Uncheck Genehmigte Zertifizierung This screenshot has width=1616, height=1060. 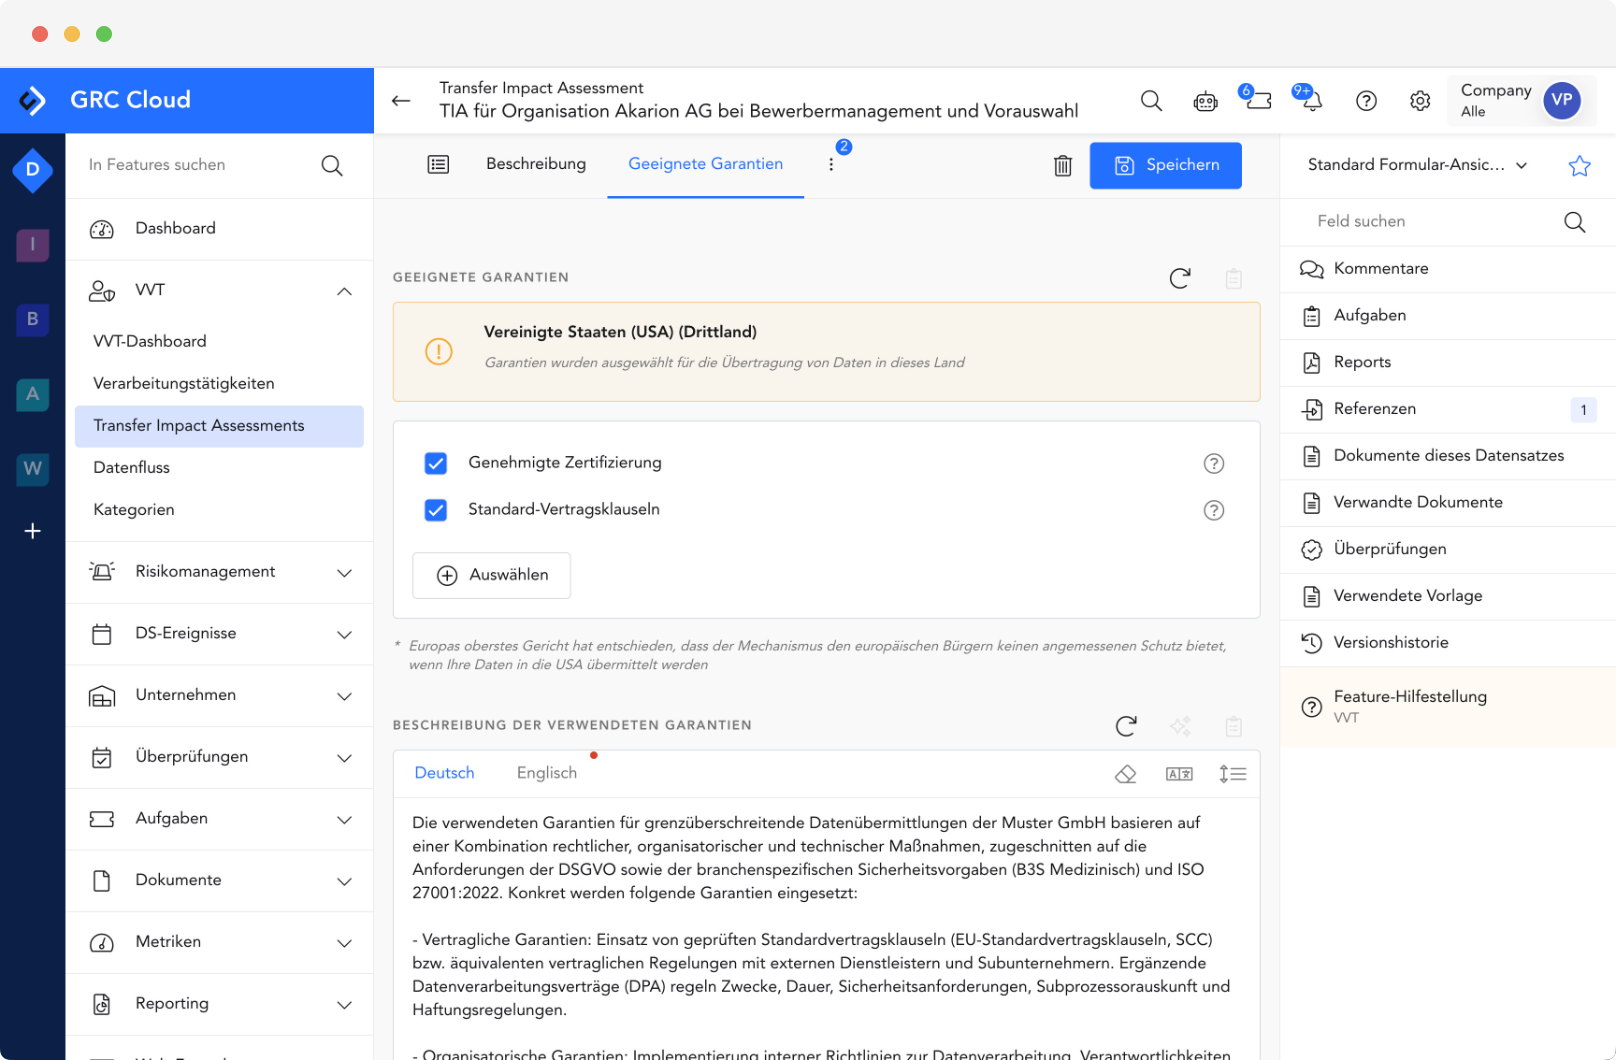pos(436,463)
